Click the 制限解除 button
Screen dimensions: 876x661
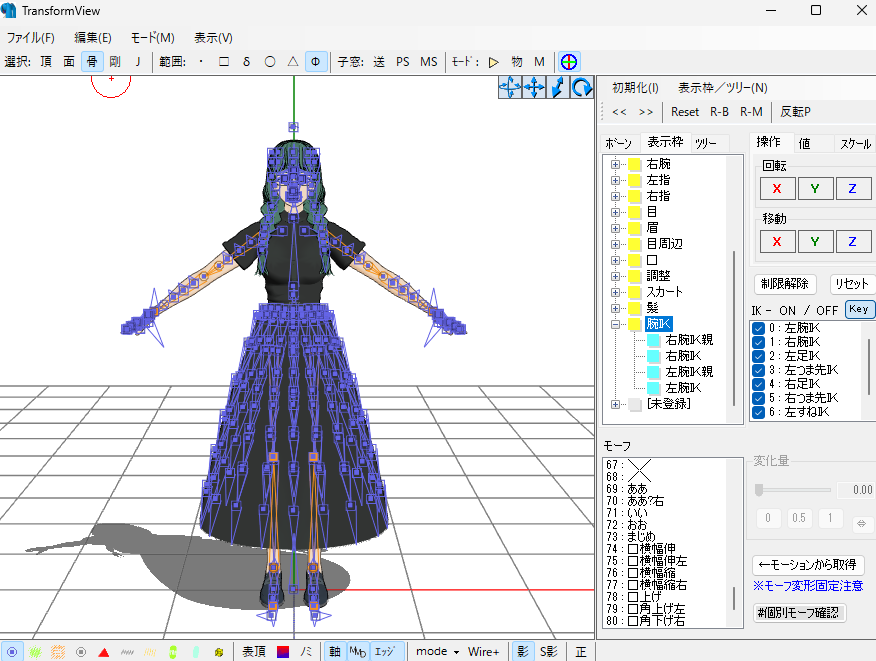(x=784, y=284)
